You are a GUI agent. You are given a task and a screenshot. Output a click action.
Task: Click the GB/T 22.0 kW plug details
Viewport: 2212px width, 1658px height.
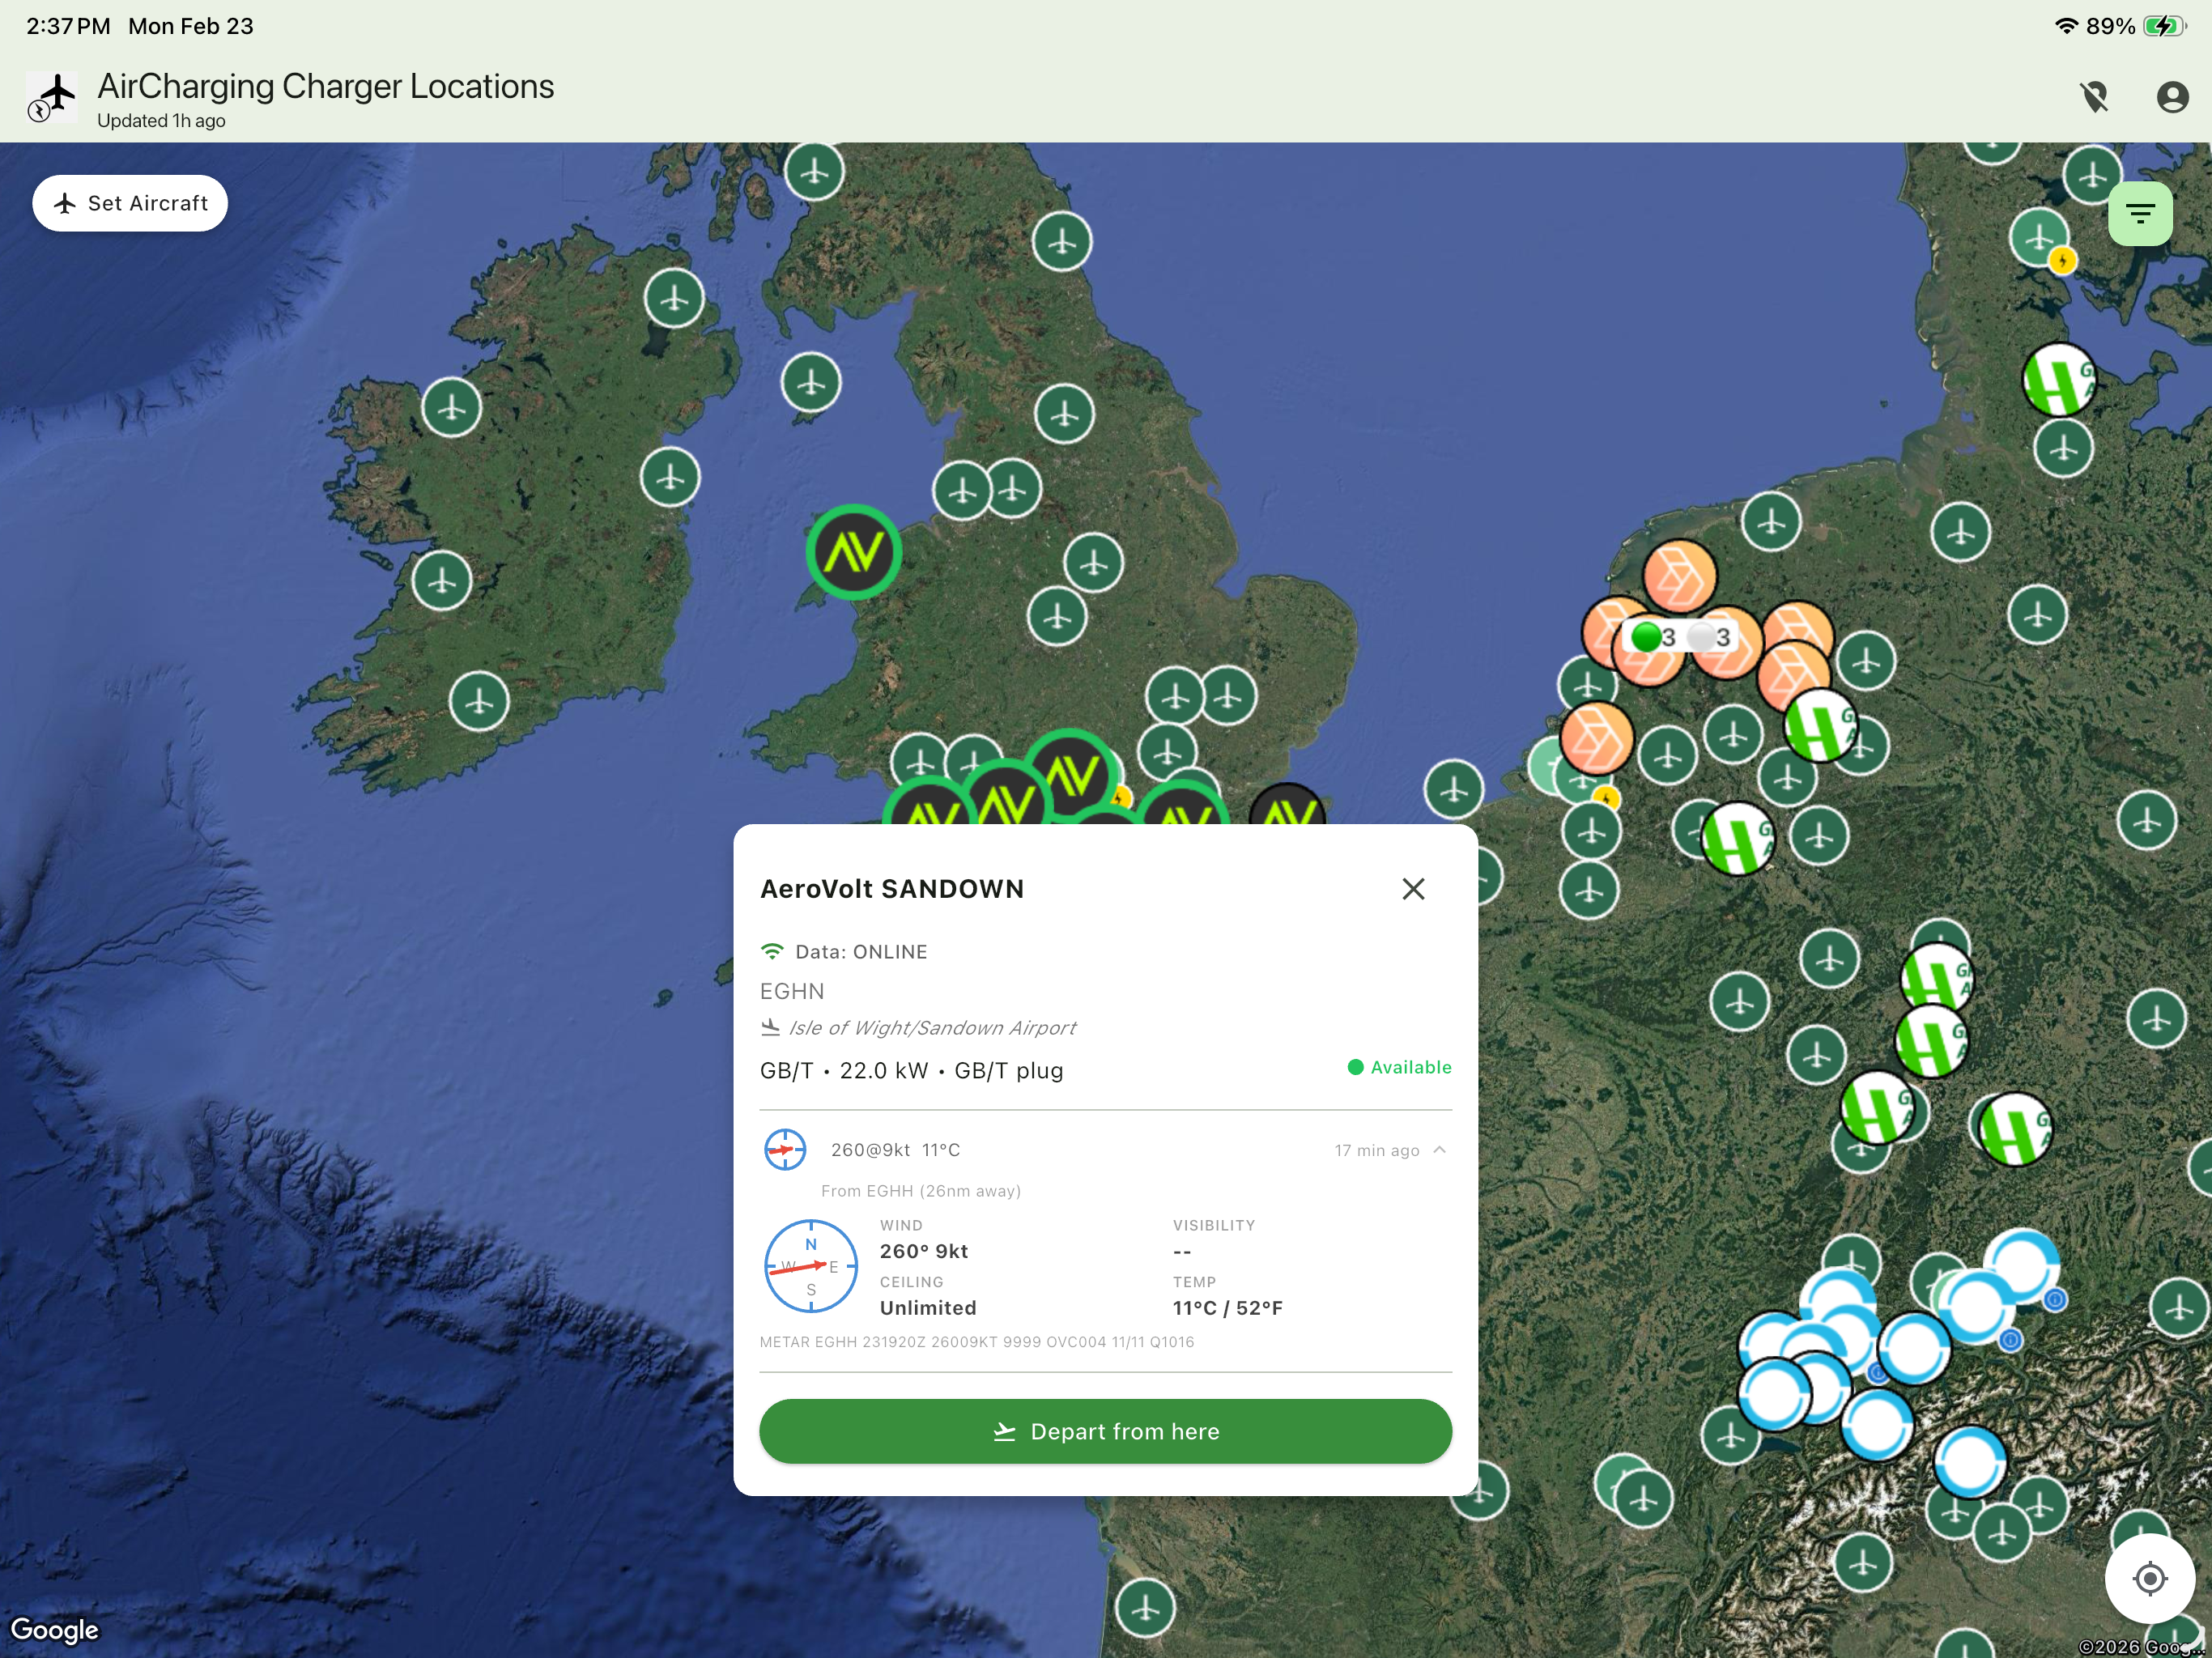[x=912, y=1071]
